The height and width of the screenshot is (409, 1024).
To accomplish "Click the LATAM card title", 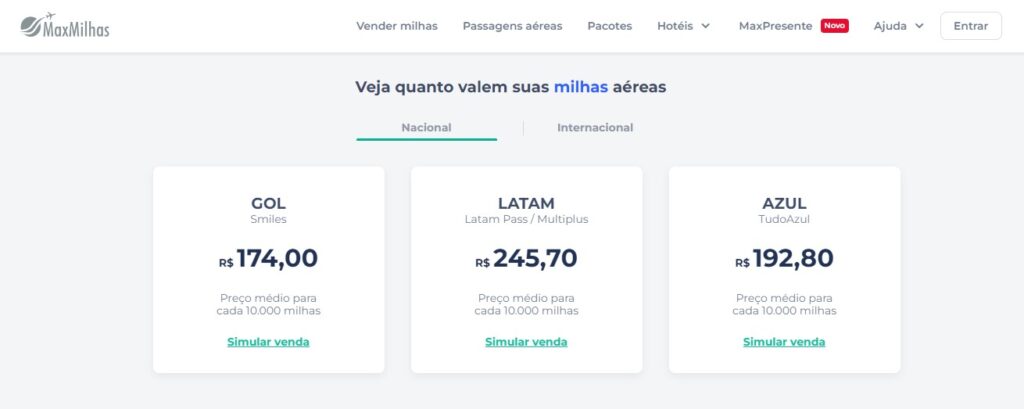I will (526, 204).
